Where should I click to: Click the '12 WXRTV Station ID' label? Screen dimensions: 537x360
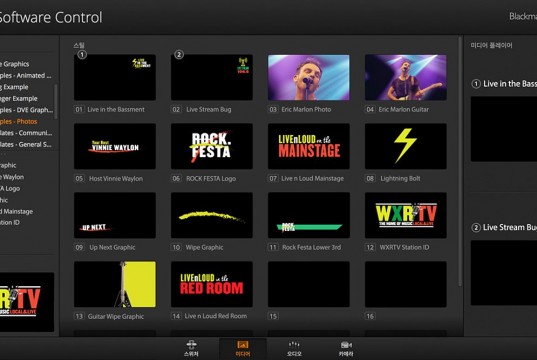click(x=397, y=247)
